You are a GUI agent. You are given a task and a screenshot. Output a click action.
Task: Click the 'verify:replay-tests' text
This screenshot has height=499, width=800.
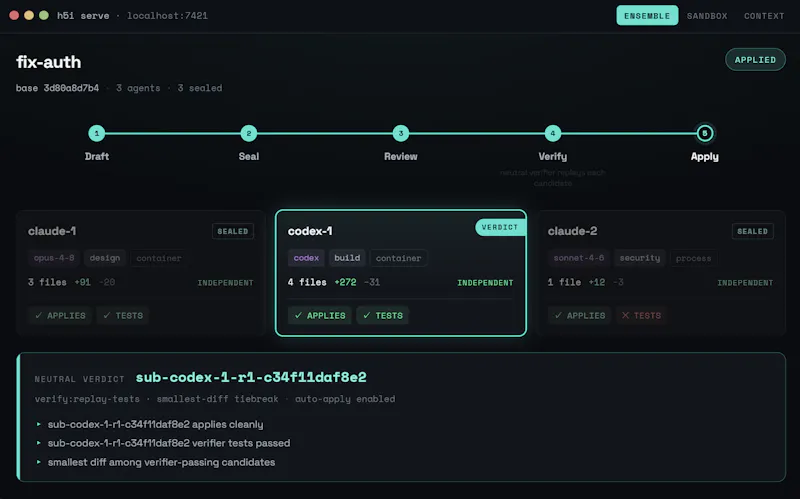click(87, 398)
